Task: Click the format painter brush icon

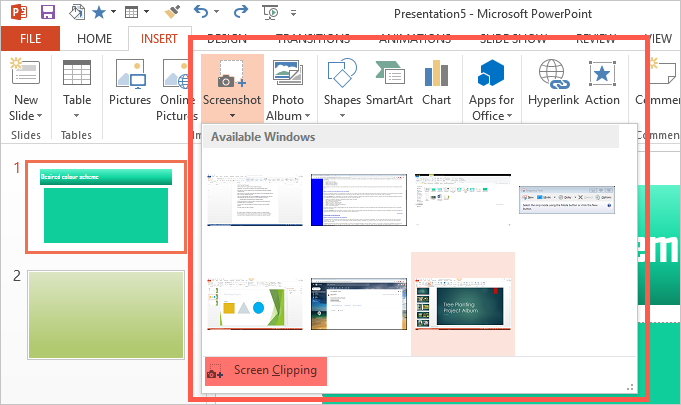Action: click(x=172, y=13)
